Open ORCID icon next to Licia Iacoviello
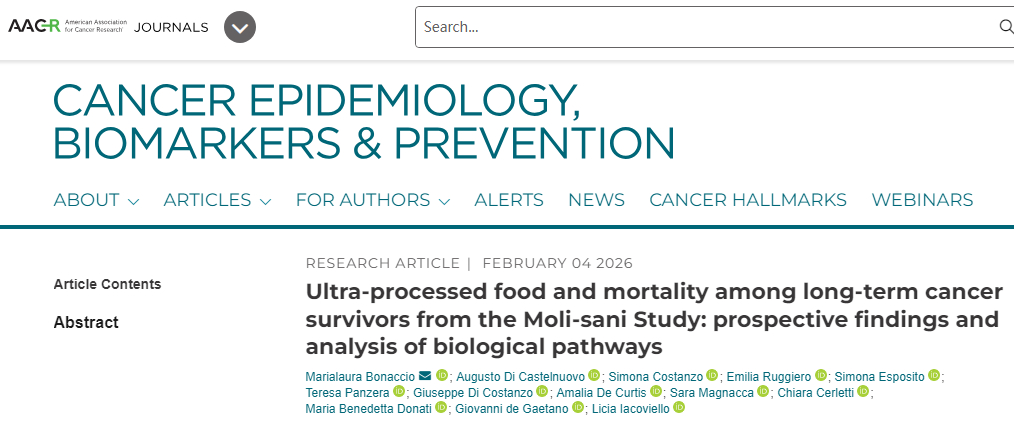The width and height of the screenshot is (1014, 422). click(679, 408)
